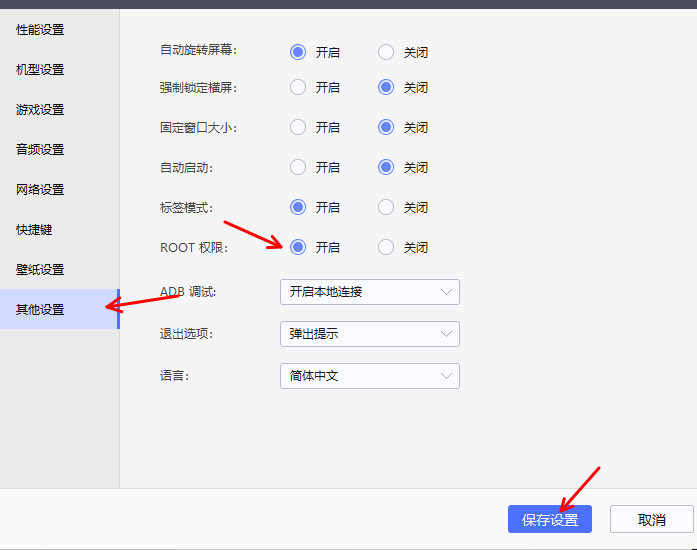
Task: Disable 自动旋转屏幕 with 关闭 radio
Action: [x=386, y=52]
